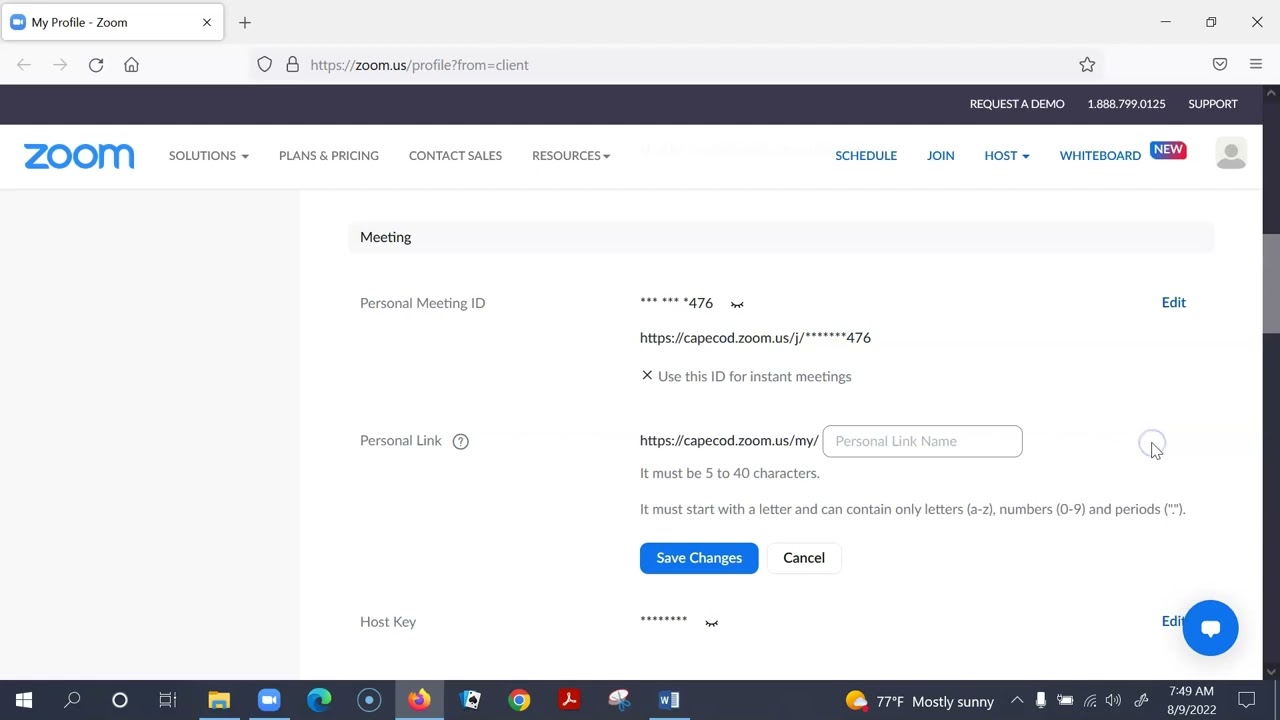Expand the Resources dropdown menu
The image size is (1280, 720).
[571, 155]
